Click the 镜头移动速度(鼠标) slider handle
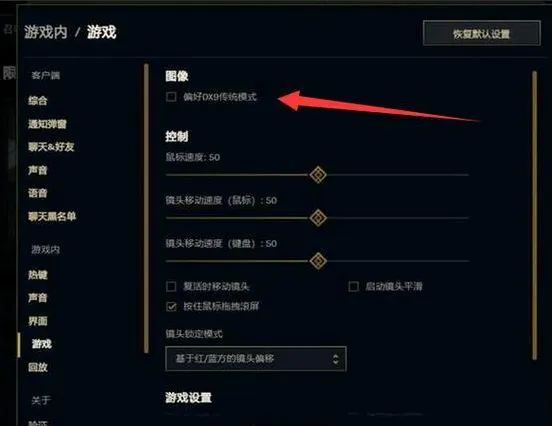 [x=318, y=218]
